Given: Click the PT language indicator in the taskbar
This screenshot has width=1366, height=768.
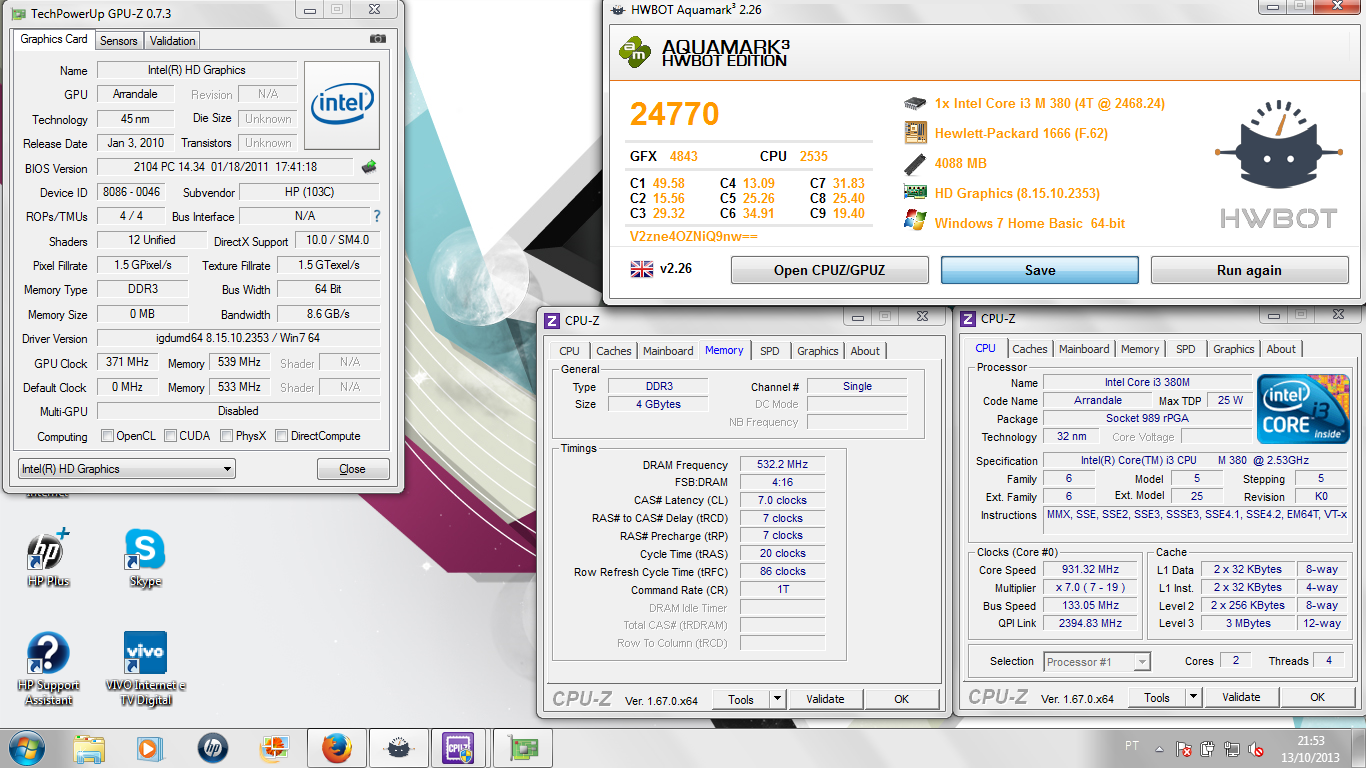Looking at the screenshot, I should coord(1131,746).
